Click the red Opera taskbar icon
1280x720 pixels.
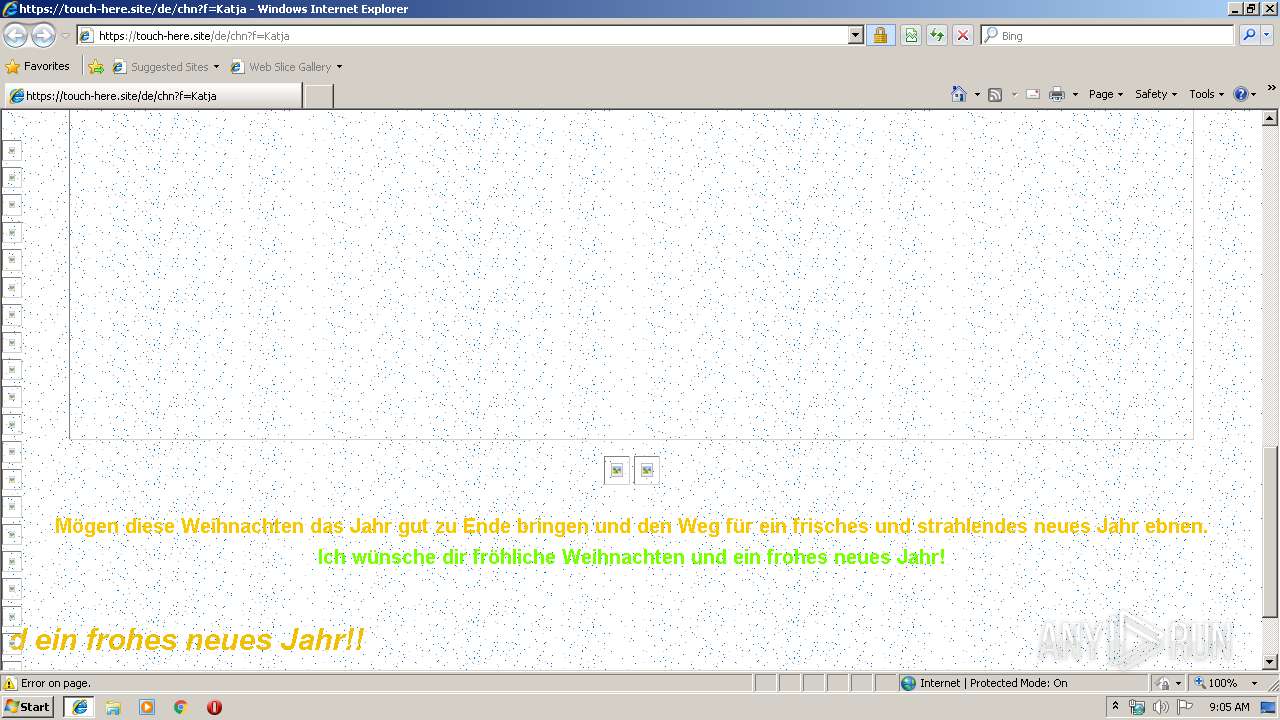click(214, 707)
